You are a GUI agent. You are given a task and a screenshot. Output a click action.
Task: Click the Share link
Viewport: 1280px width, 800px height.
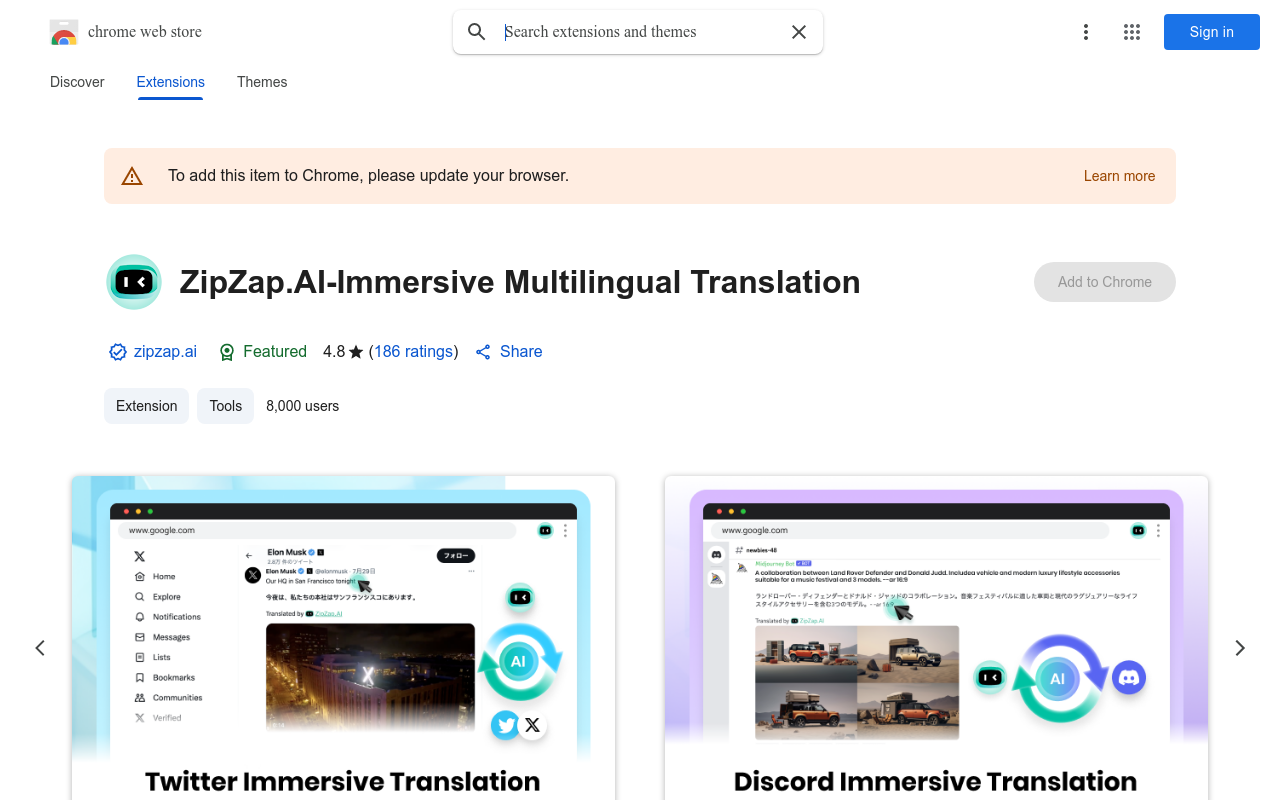tap(509, 352)
